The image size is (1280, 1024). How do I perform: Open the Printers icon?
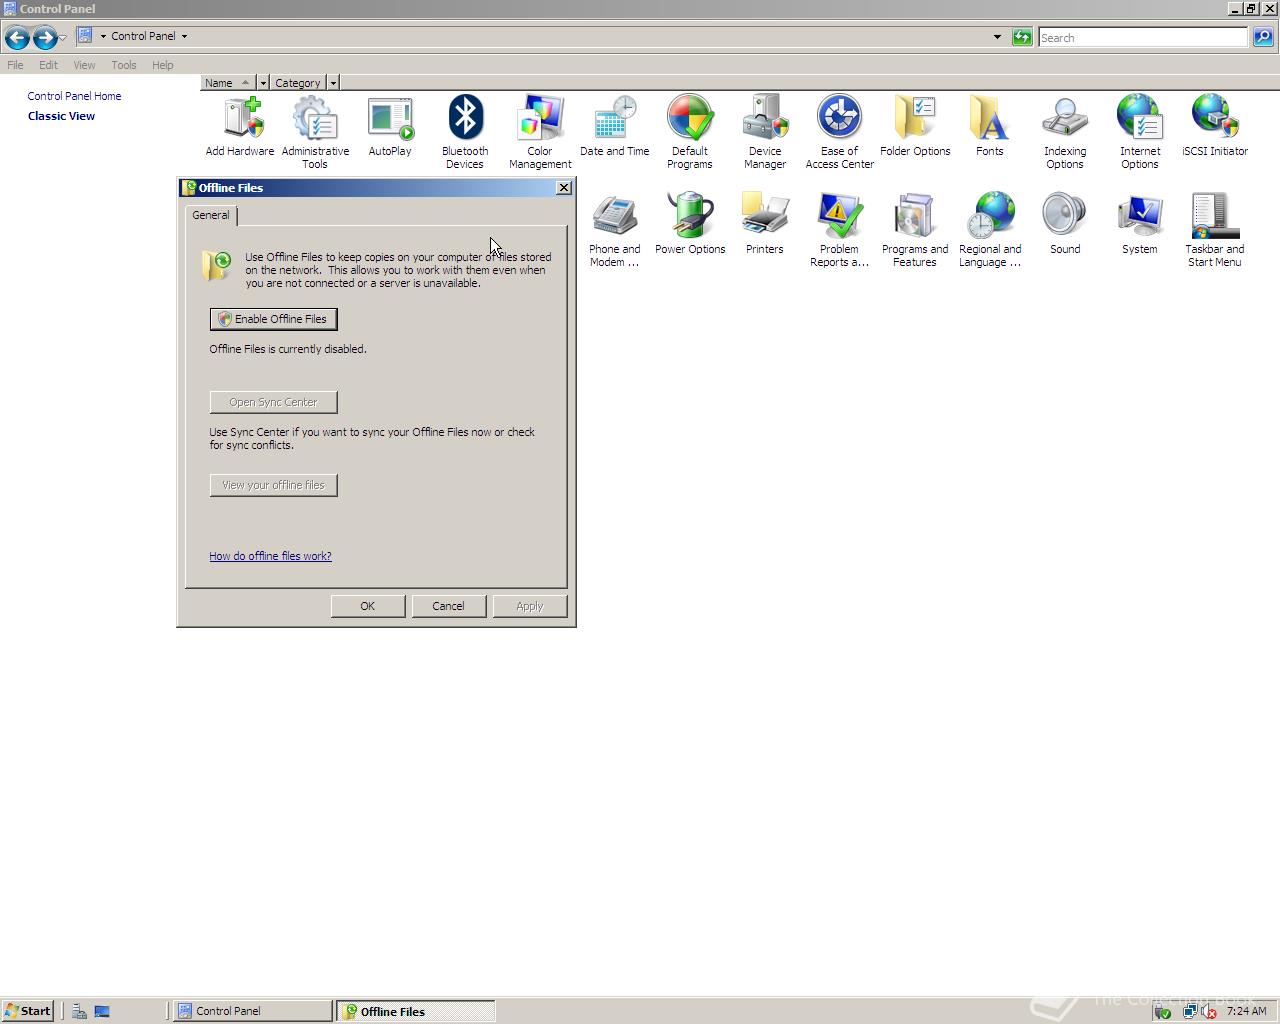pos(765,224)
